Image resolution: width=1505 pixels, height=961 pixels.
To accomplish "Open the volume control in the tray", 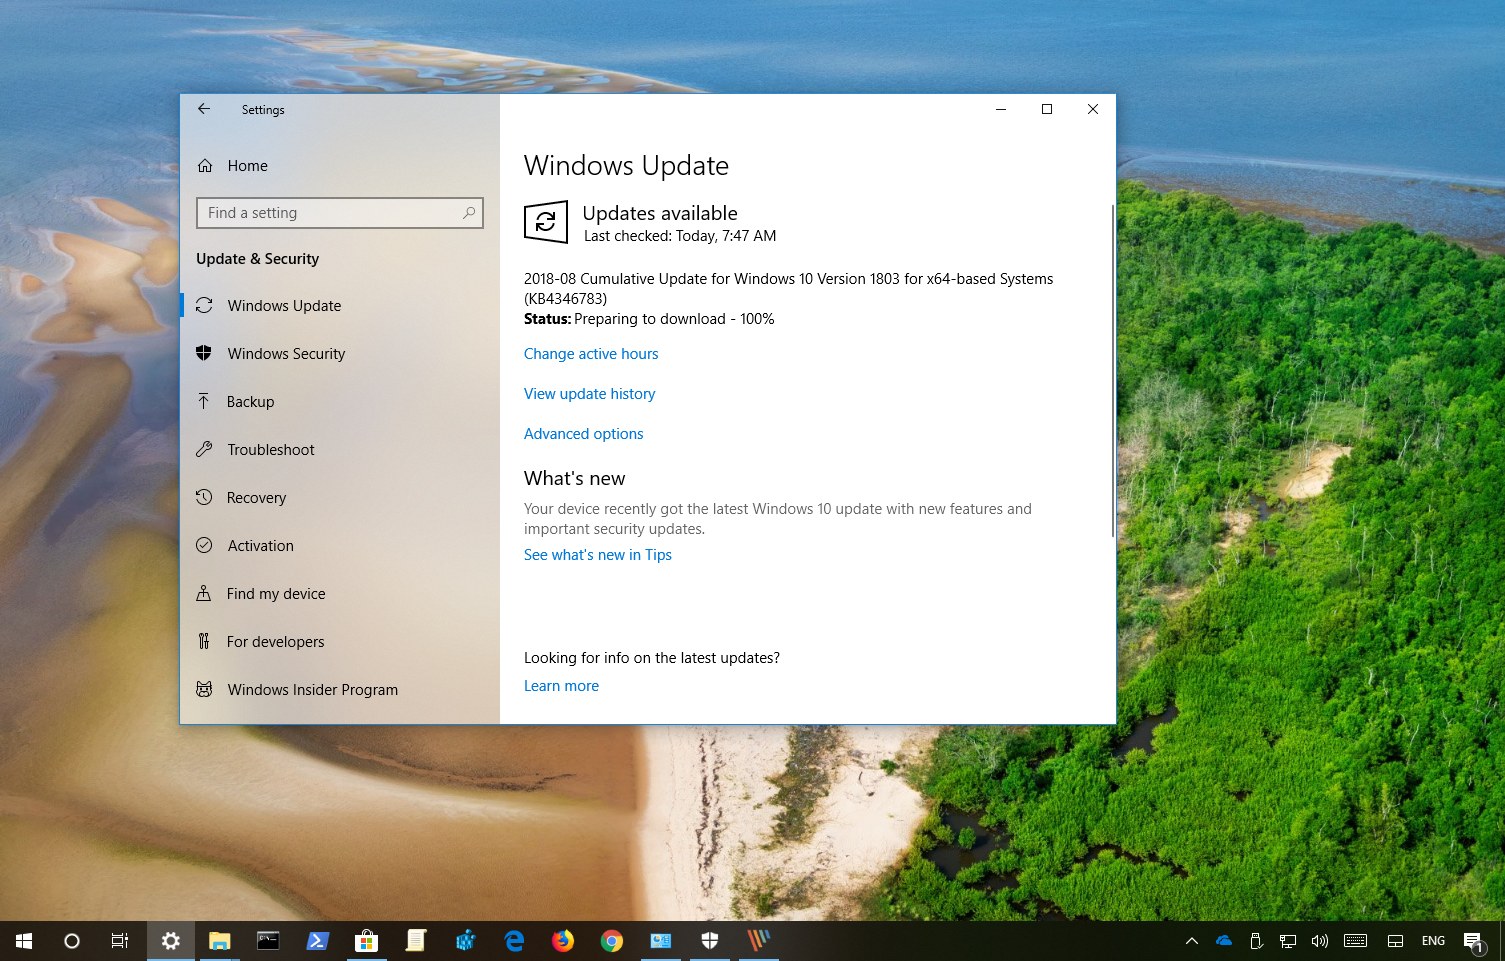I will coord(1319,940).
